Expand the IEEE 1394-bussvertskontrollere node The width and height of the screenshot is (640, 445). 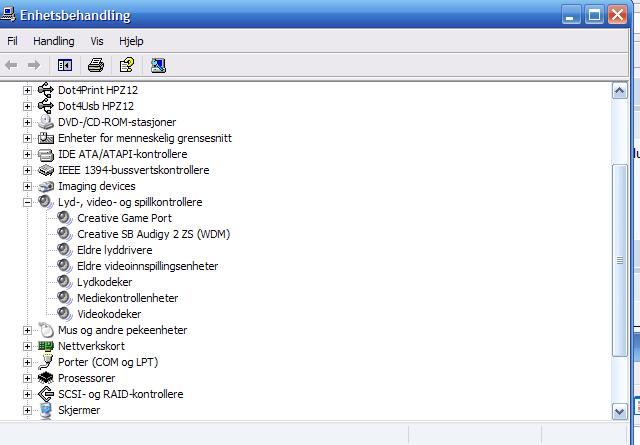(x=27, y=170)
